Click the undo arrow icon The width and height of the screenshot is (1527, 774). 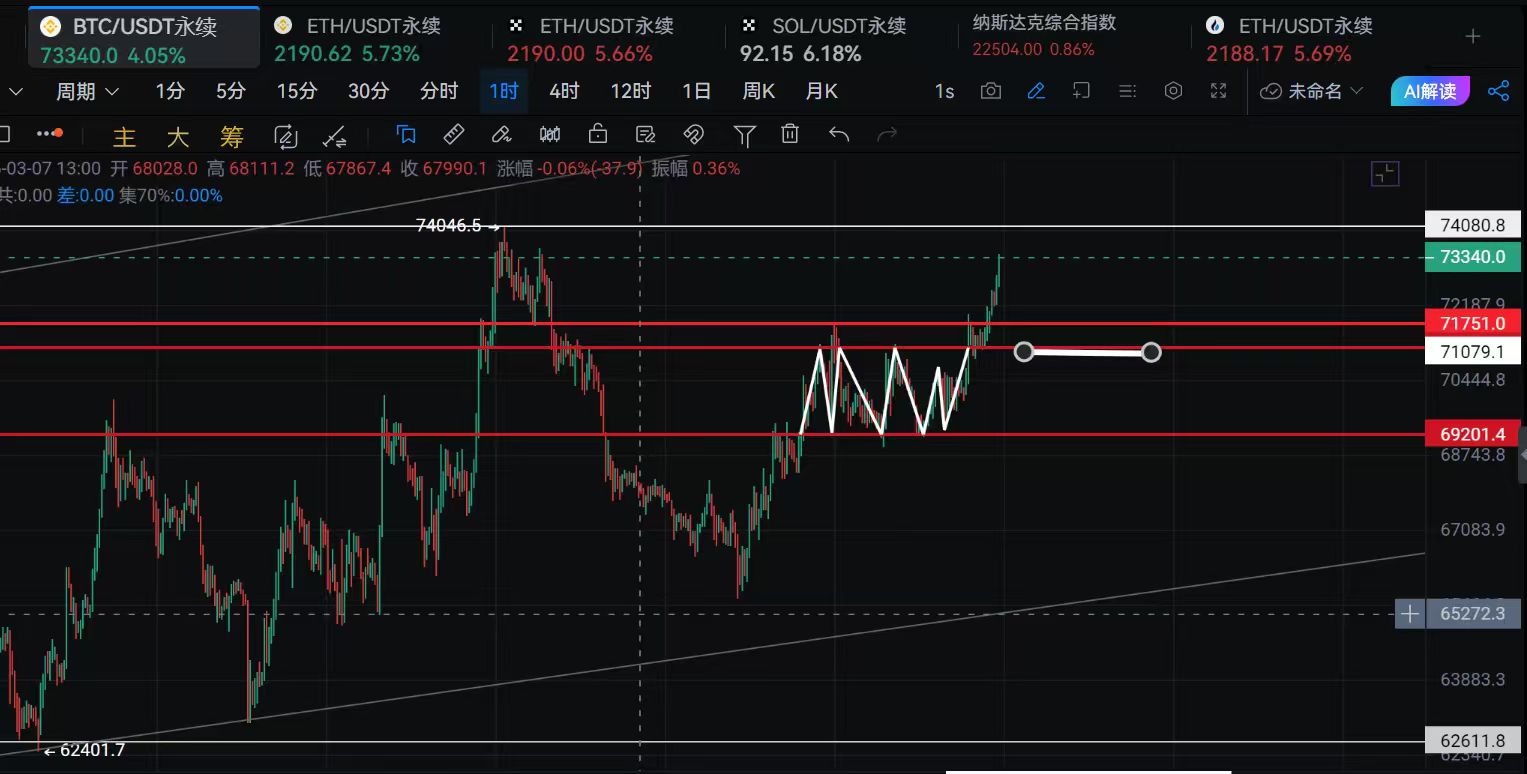click(839, 134)
